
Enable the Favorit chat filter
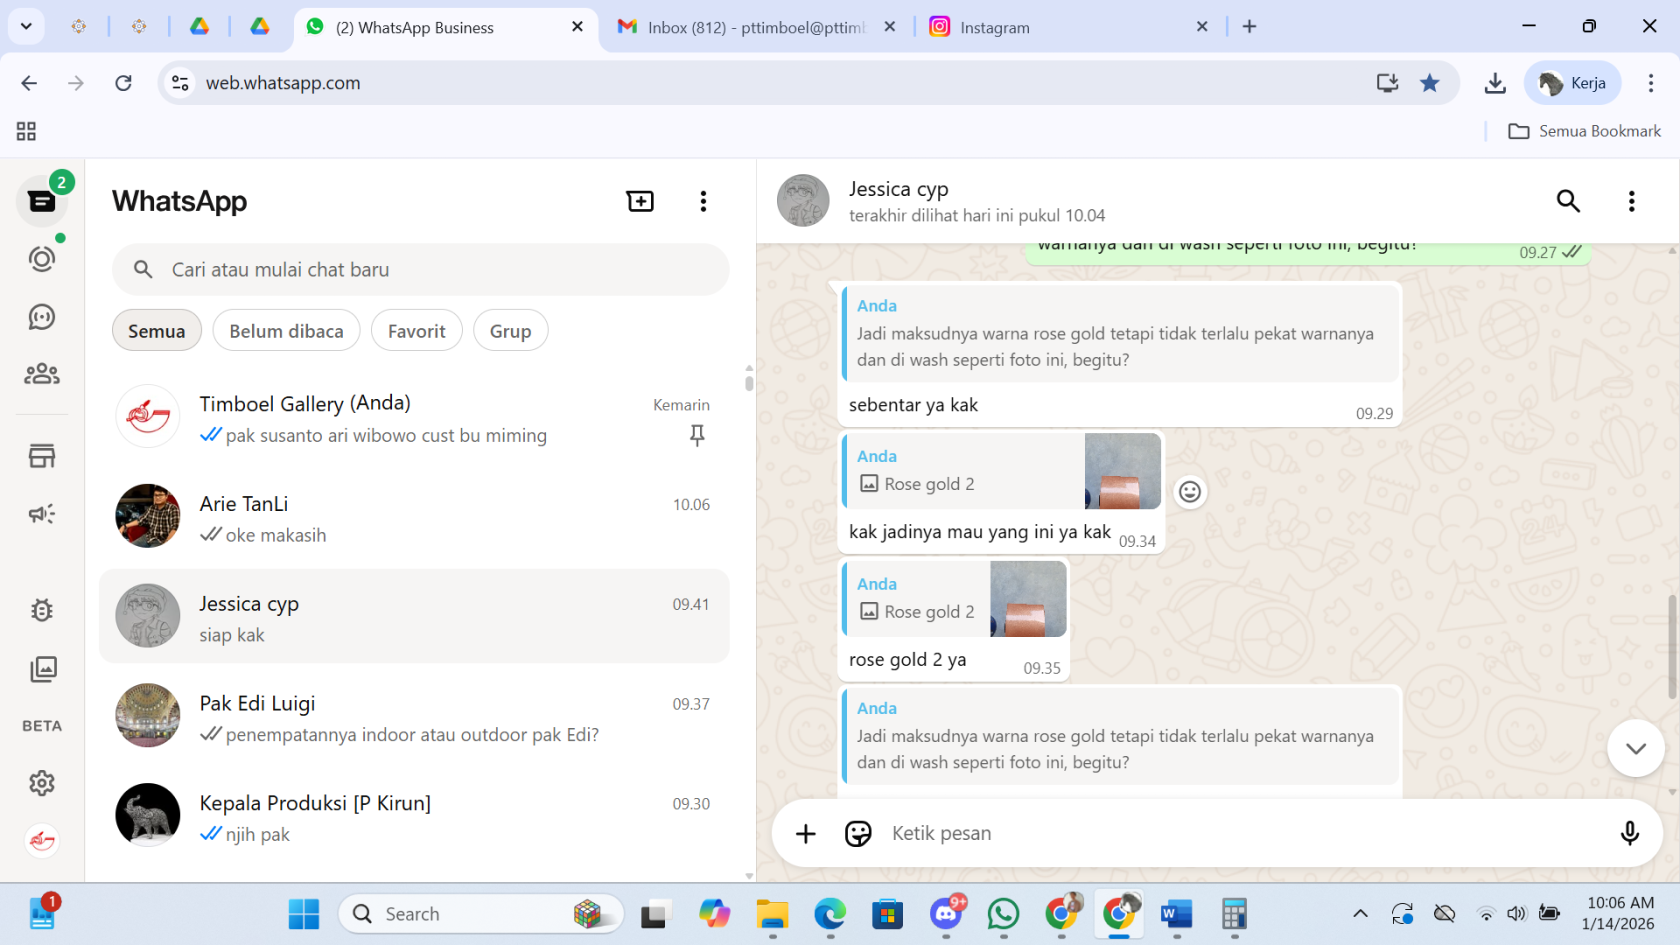tap(416, 330)
